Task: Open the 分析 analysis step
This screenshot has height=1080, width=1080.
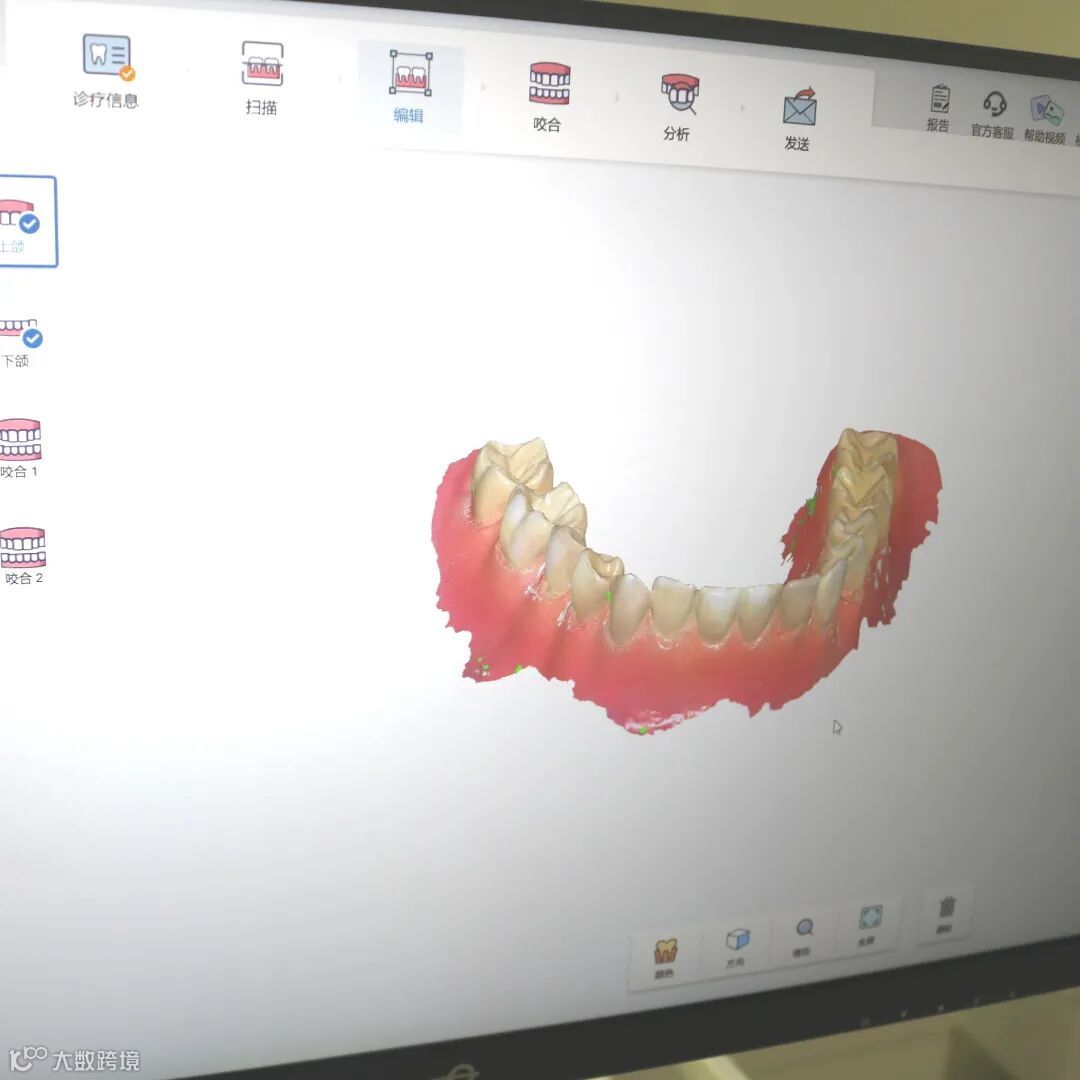Action: (678, 106)
